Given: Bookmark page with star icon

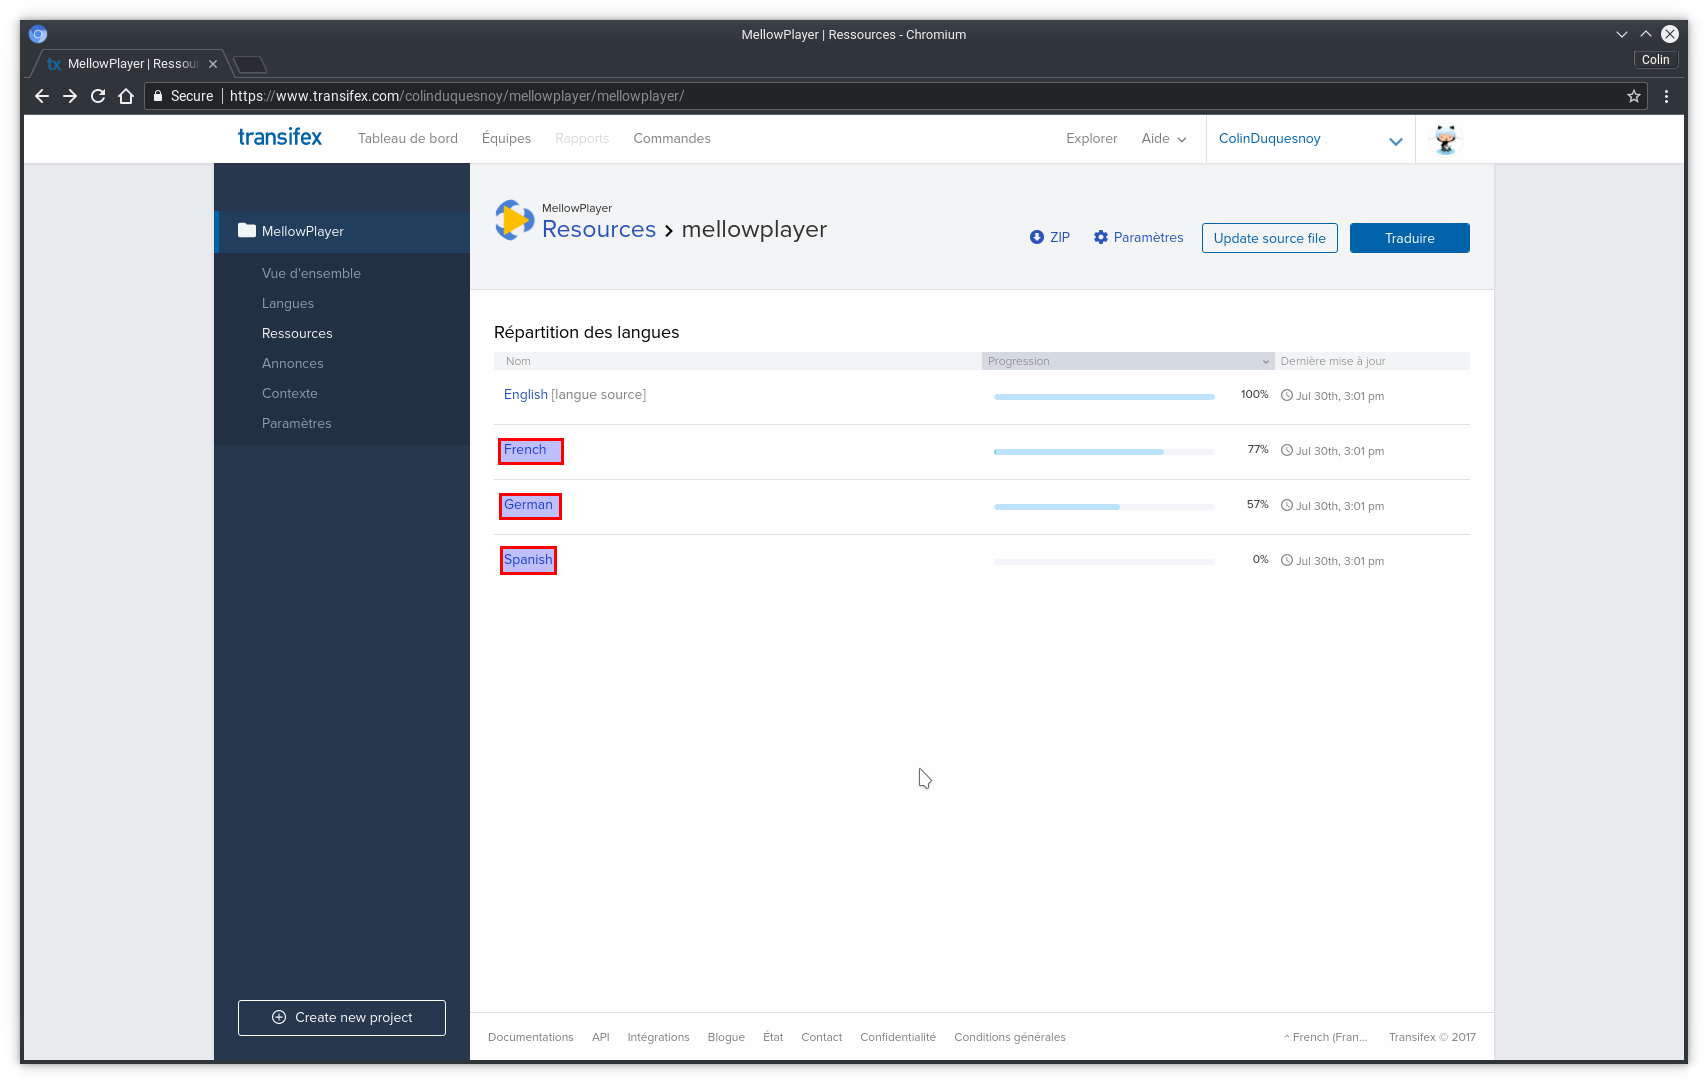Looking at the screenshot, I should coord(1634,96).
